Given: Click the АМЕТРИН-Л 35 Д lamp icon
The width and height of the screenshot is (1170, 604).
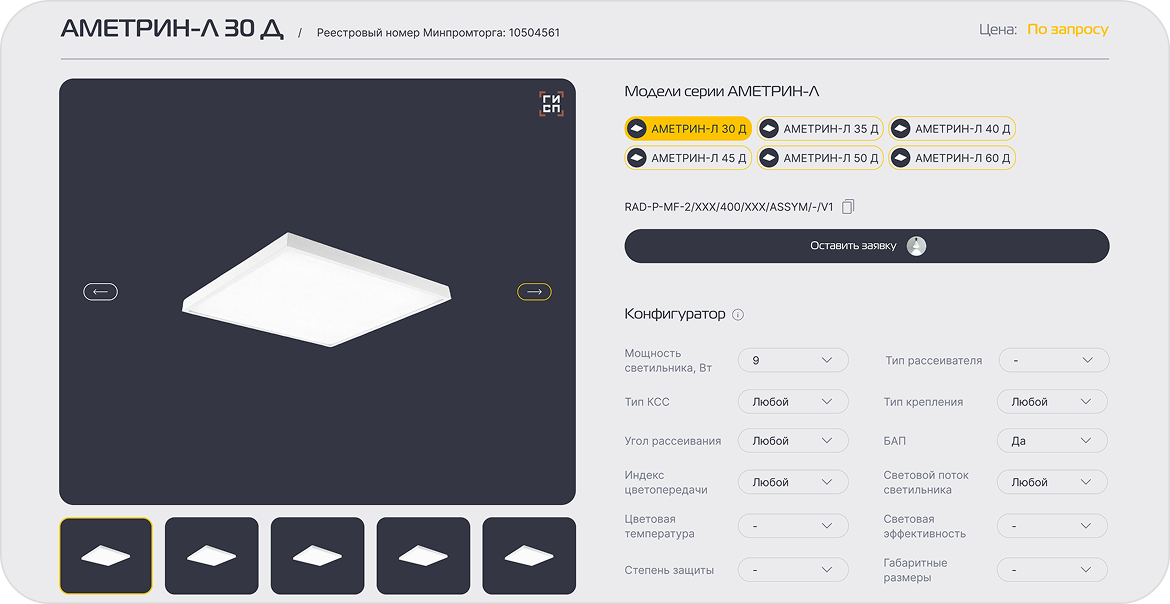Looking at the screenshot, I should (x=769, y=129).
